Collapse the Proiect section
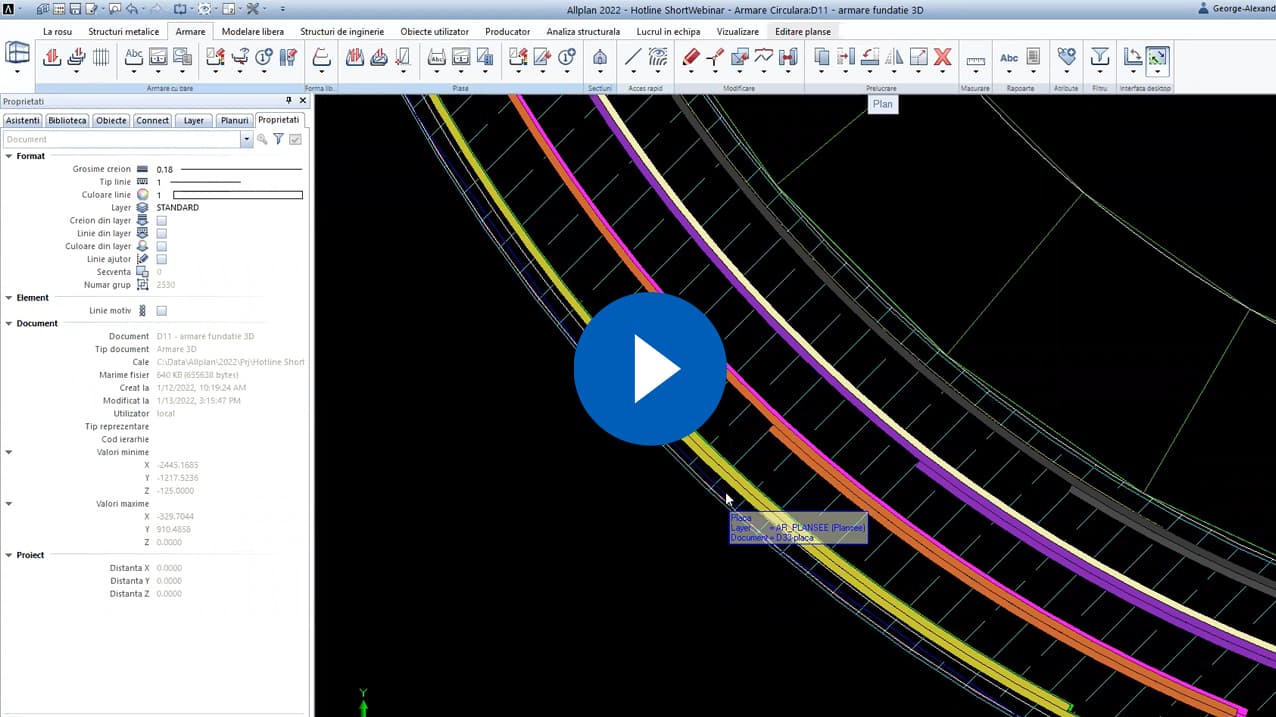1276x717 pixels. pyautogui.click(x=9, y=555)
